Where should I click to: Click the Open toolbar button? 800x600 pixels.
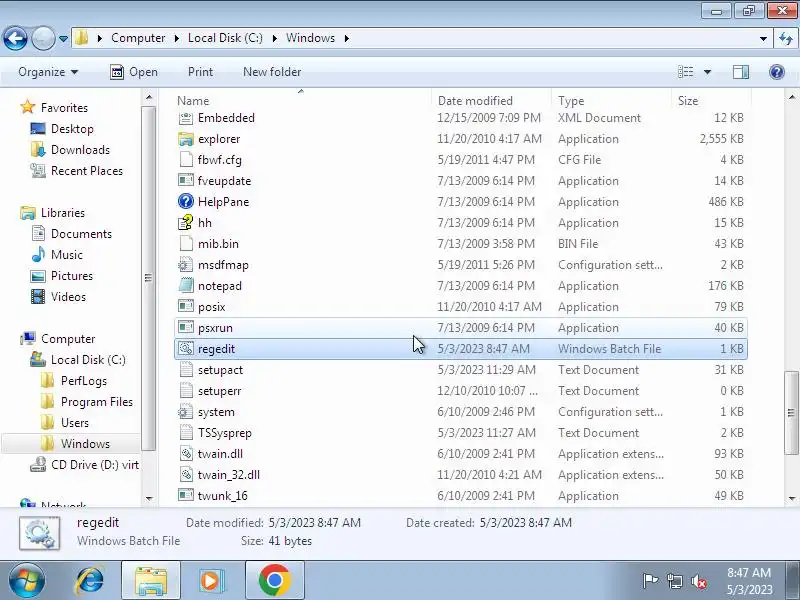(x=134, y=72)
